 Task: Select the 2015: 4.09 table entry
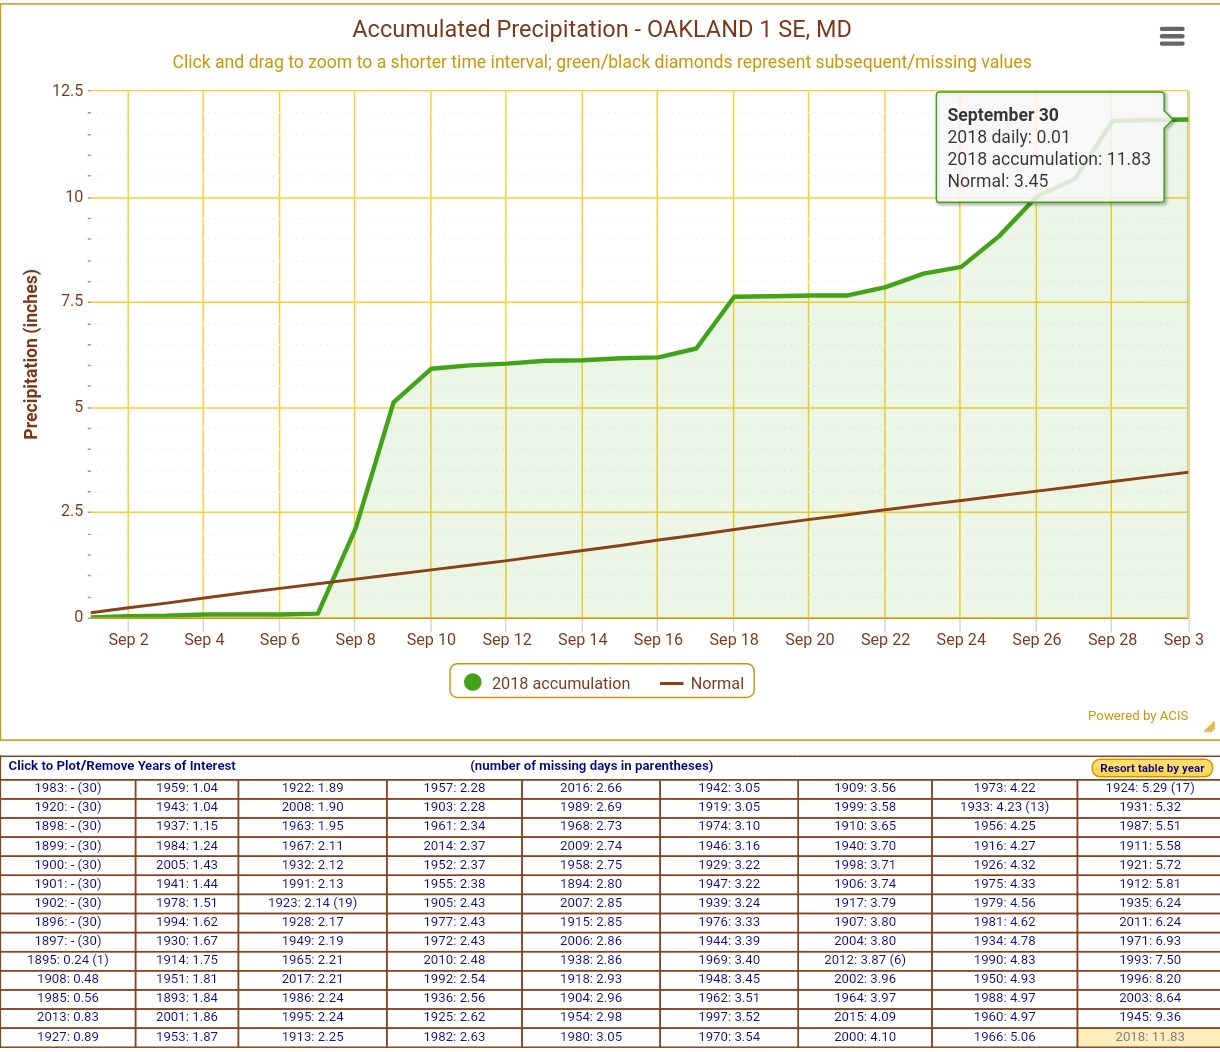click(865, 1017)
